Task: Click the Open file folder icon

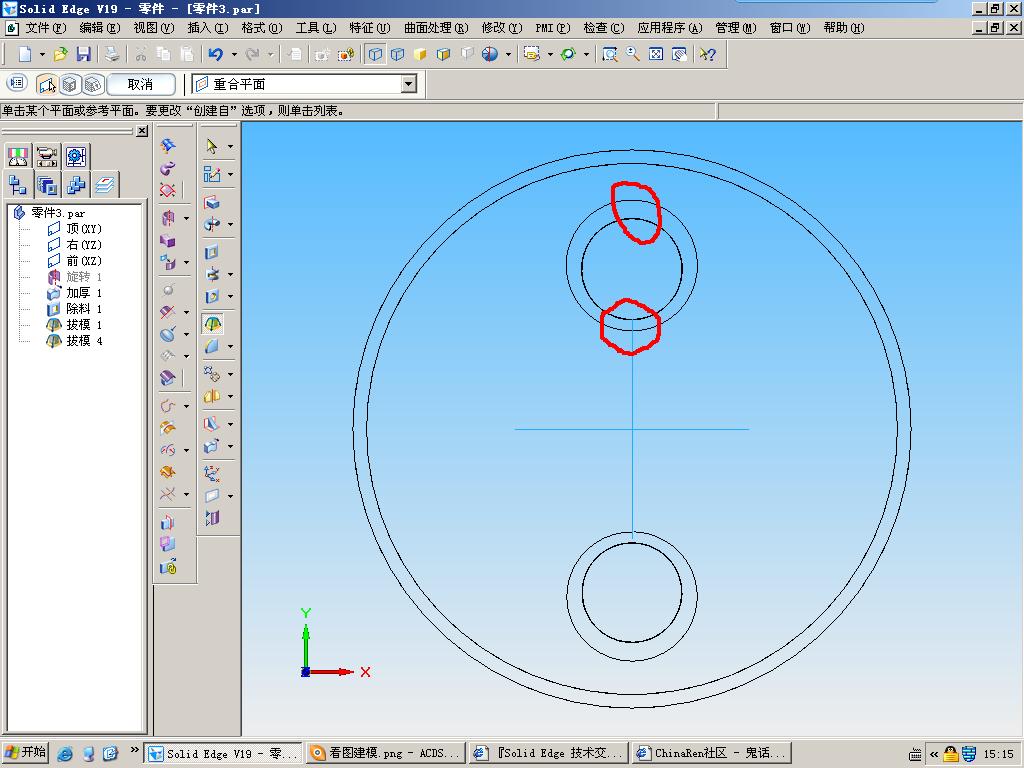Action: pyautogui.click(x=60, y=54)
